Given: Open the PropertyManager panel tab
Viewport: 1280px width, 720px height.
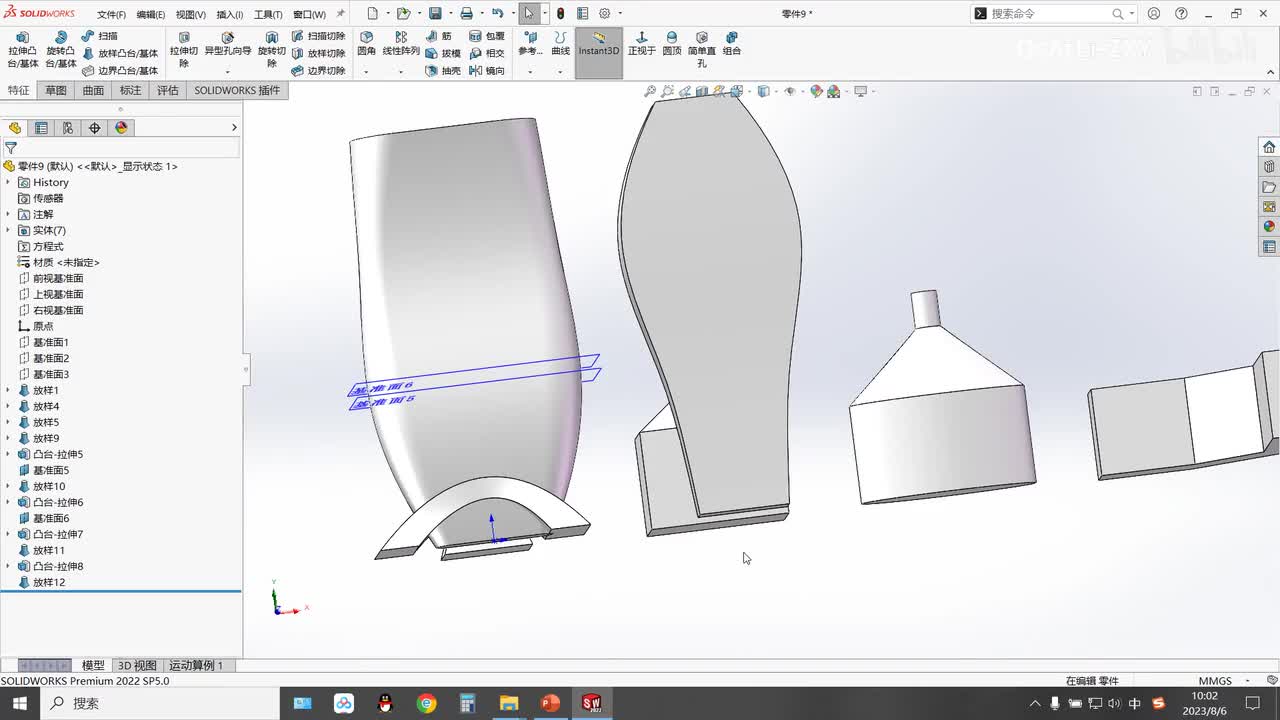Looking at the screenshot, I should (41, 128).
